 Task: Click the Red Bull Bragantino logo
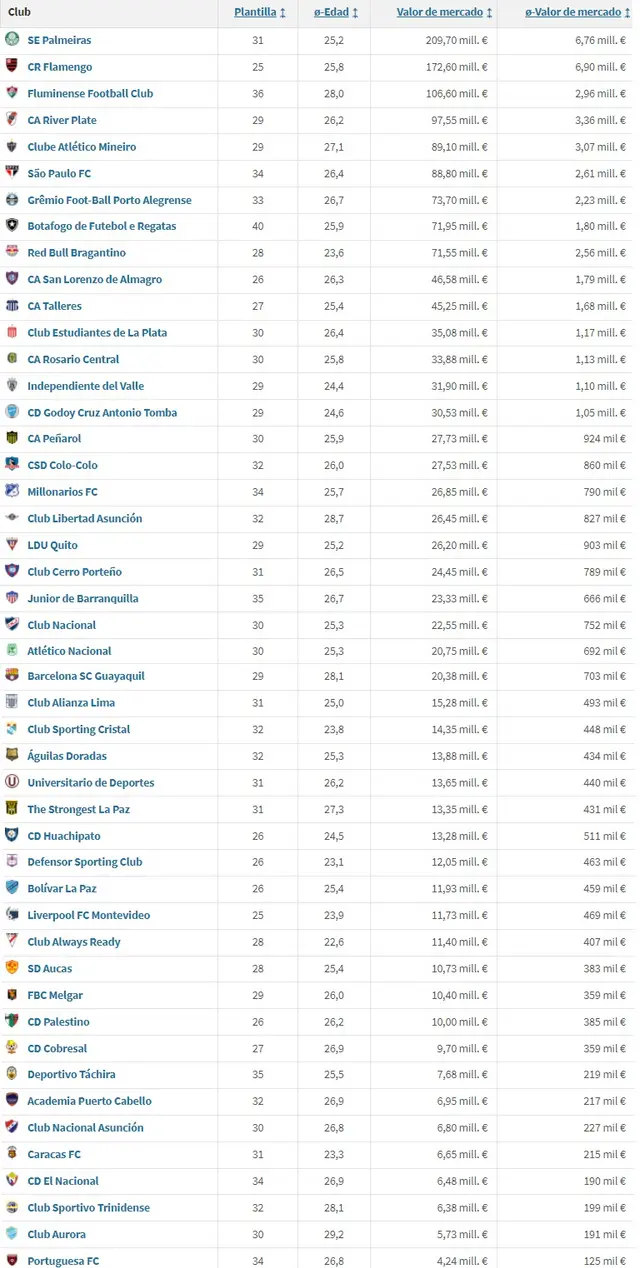coord(13,253)
